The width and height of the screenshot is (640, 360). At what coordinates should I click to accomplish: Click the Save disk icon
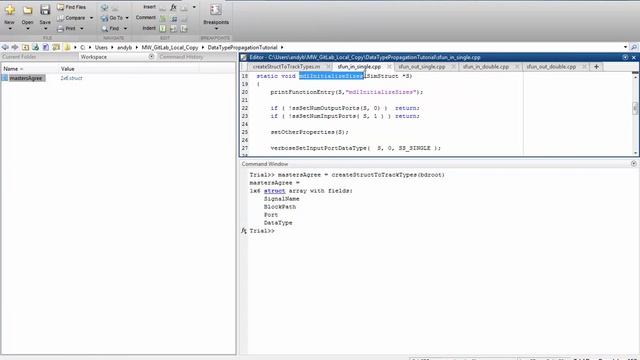[x=45, y=10]
